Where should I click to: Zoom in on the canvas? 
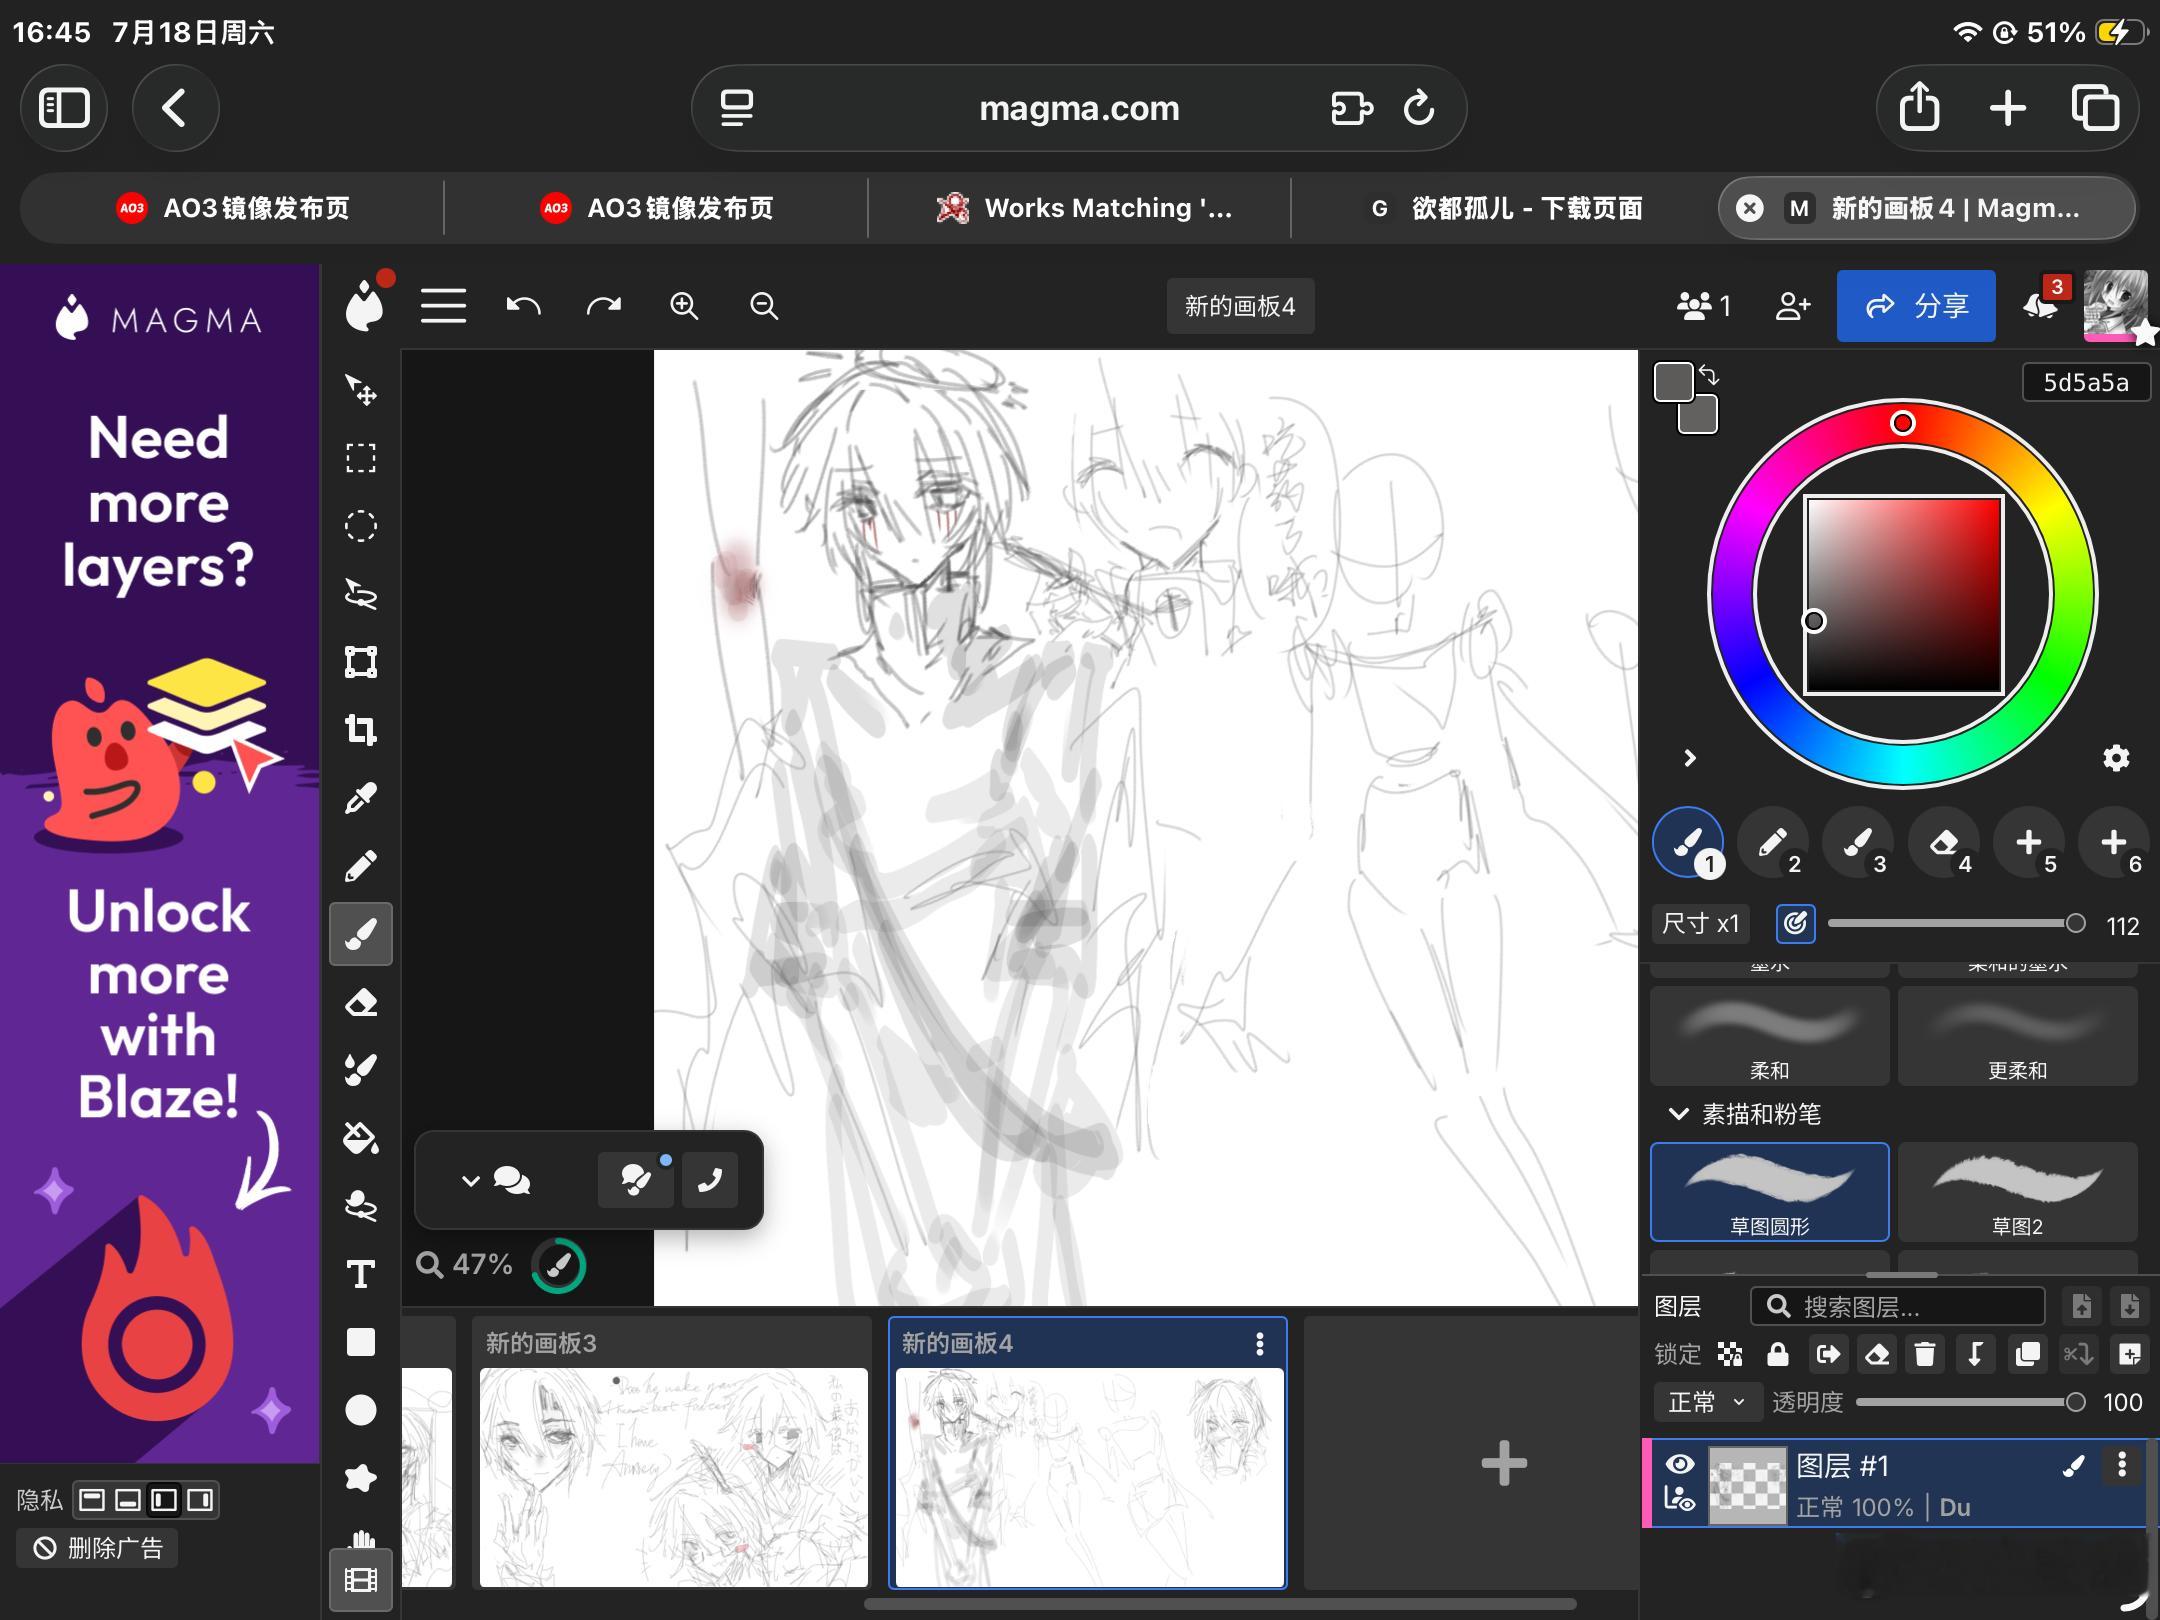(684, 306)
